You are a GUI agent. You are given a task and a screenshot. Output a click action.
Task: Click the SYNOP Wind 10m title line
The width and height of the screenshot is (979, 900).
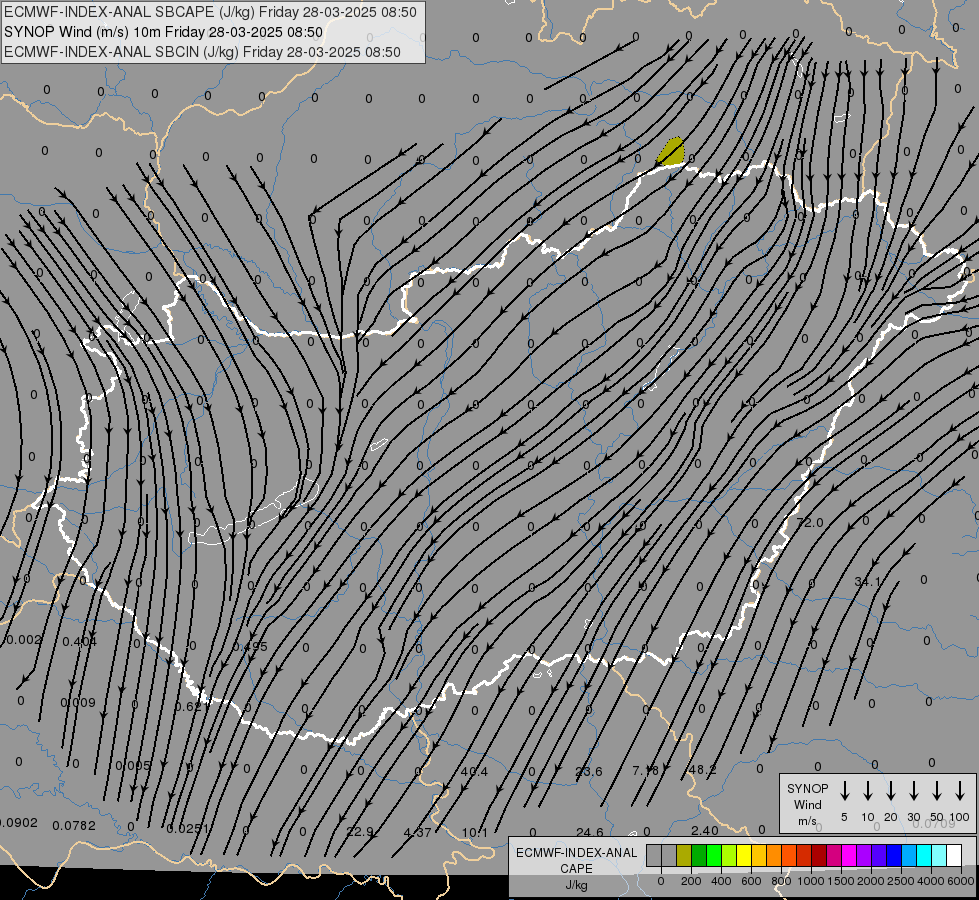[x=163, y=32]
